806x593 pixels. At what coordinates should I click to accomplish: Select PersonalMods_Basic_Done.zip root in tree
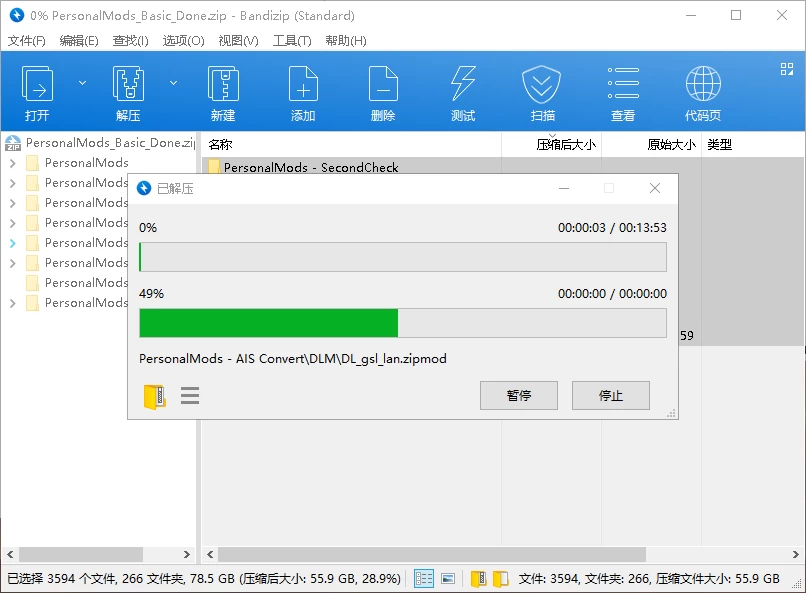110,142
